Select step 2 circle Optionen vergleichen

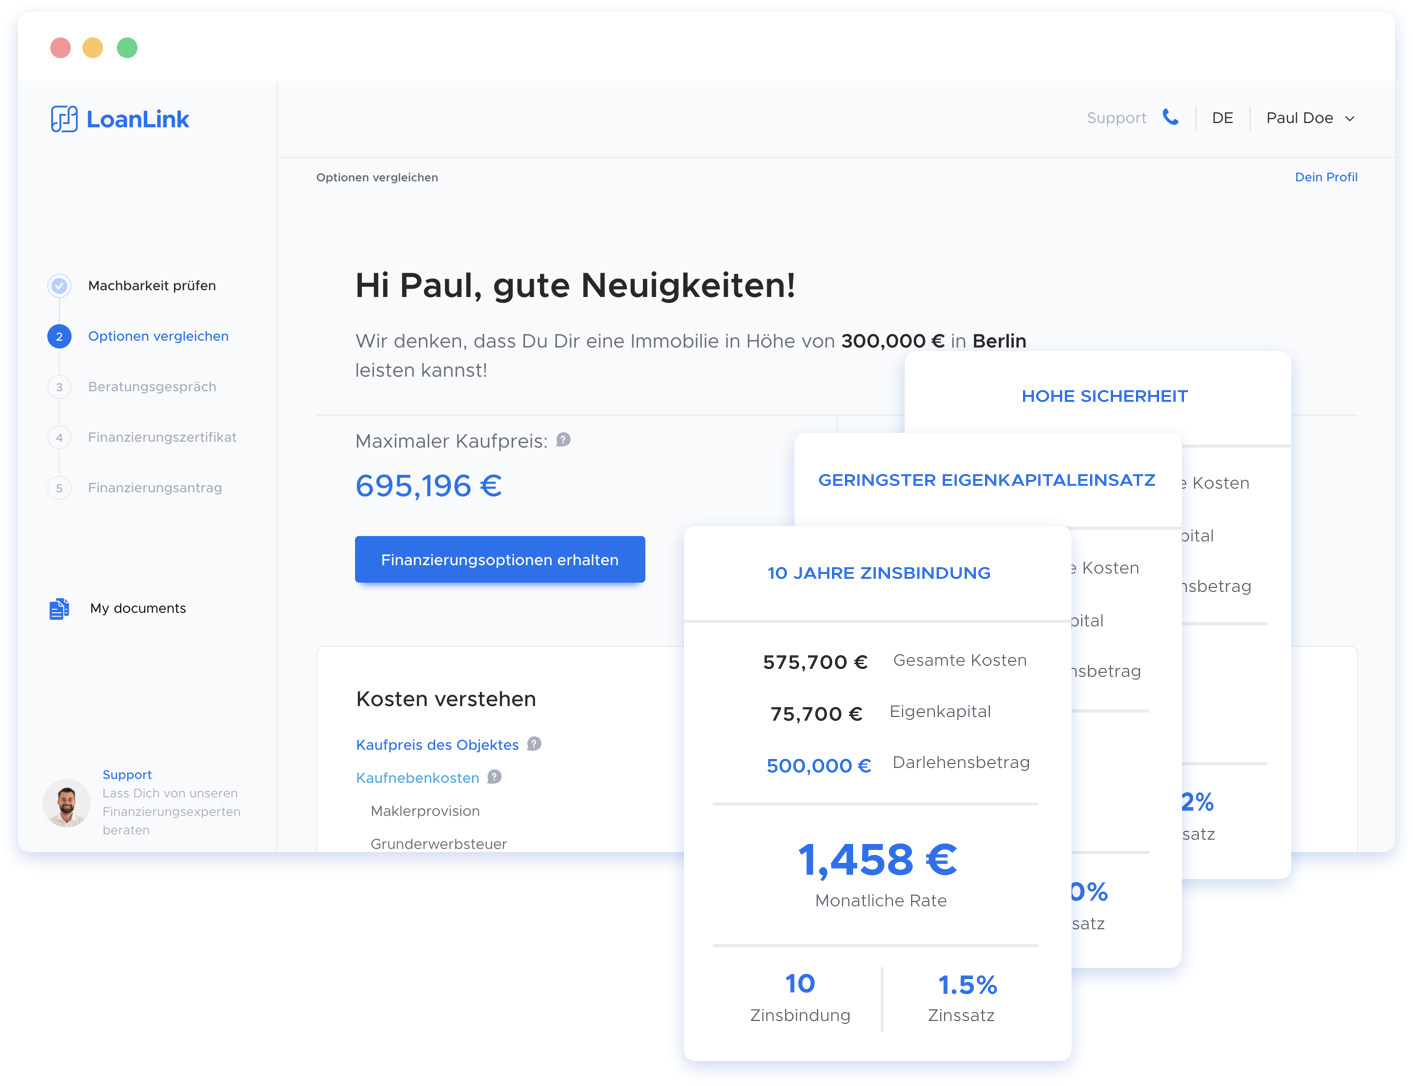[60, 337]
